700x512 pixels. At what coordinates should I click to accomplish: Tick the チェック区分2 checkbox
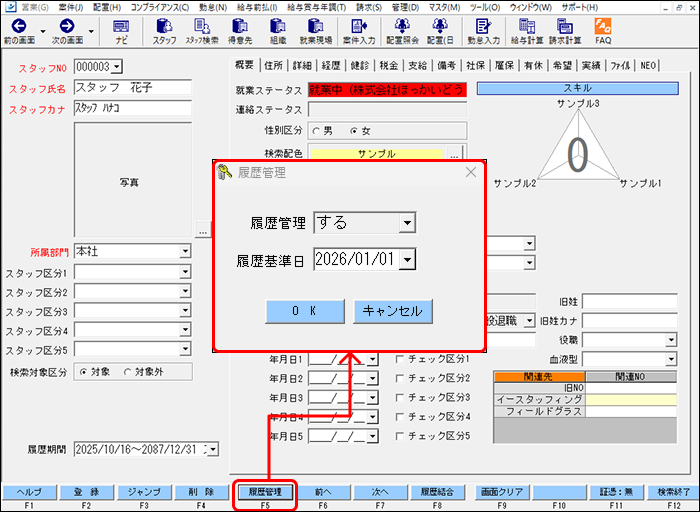point(400,378)
